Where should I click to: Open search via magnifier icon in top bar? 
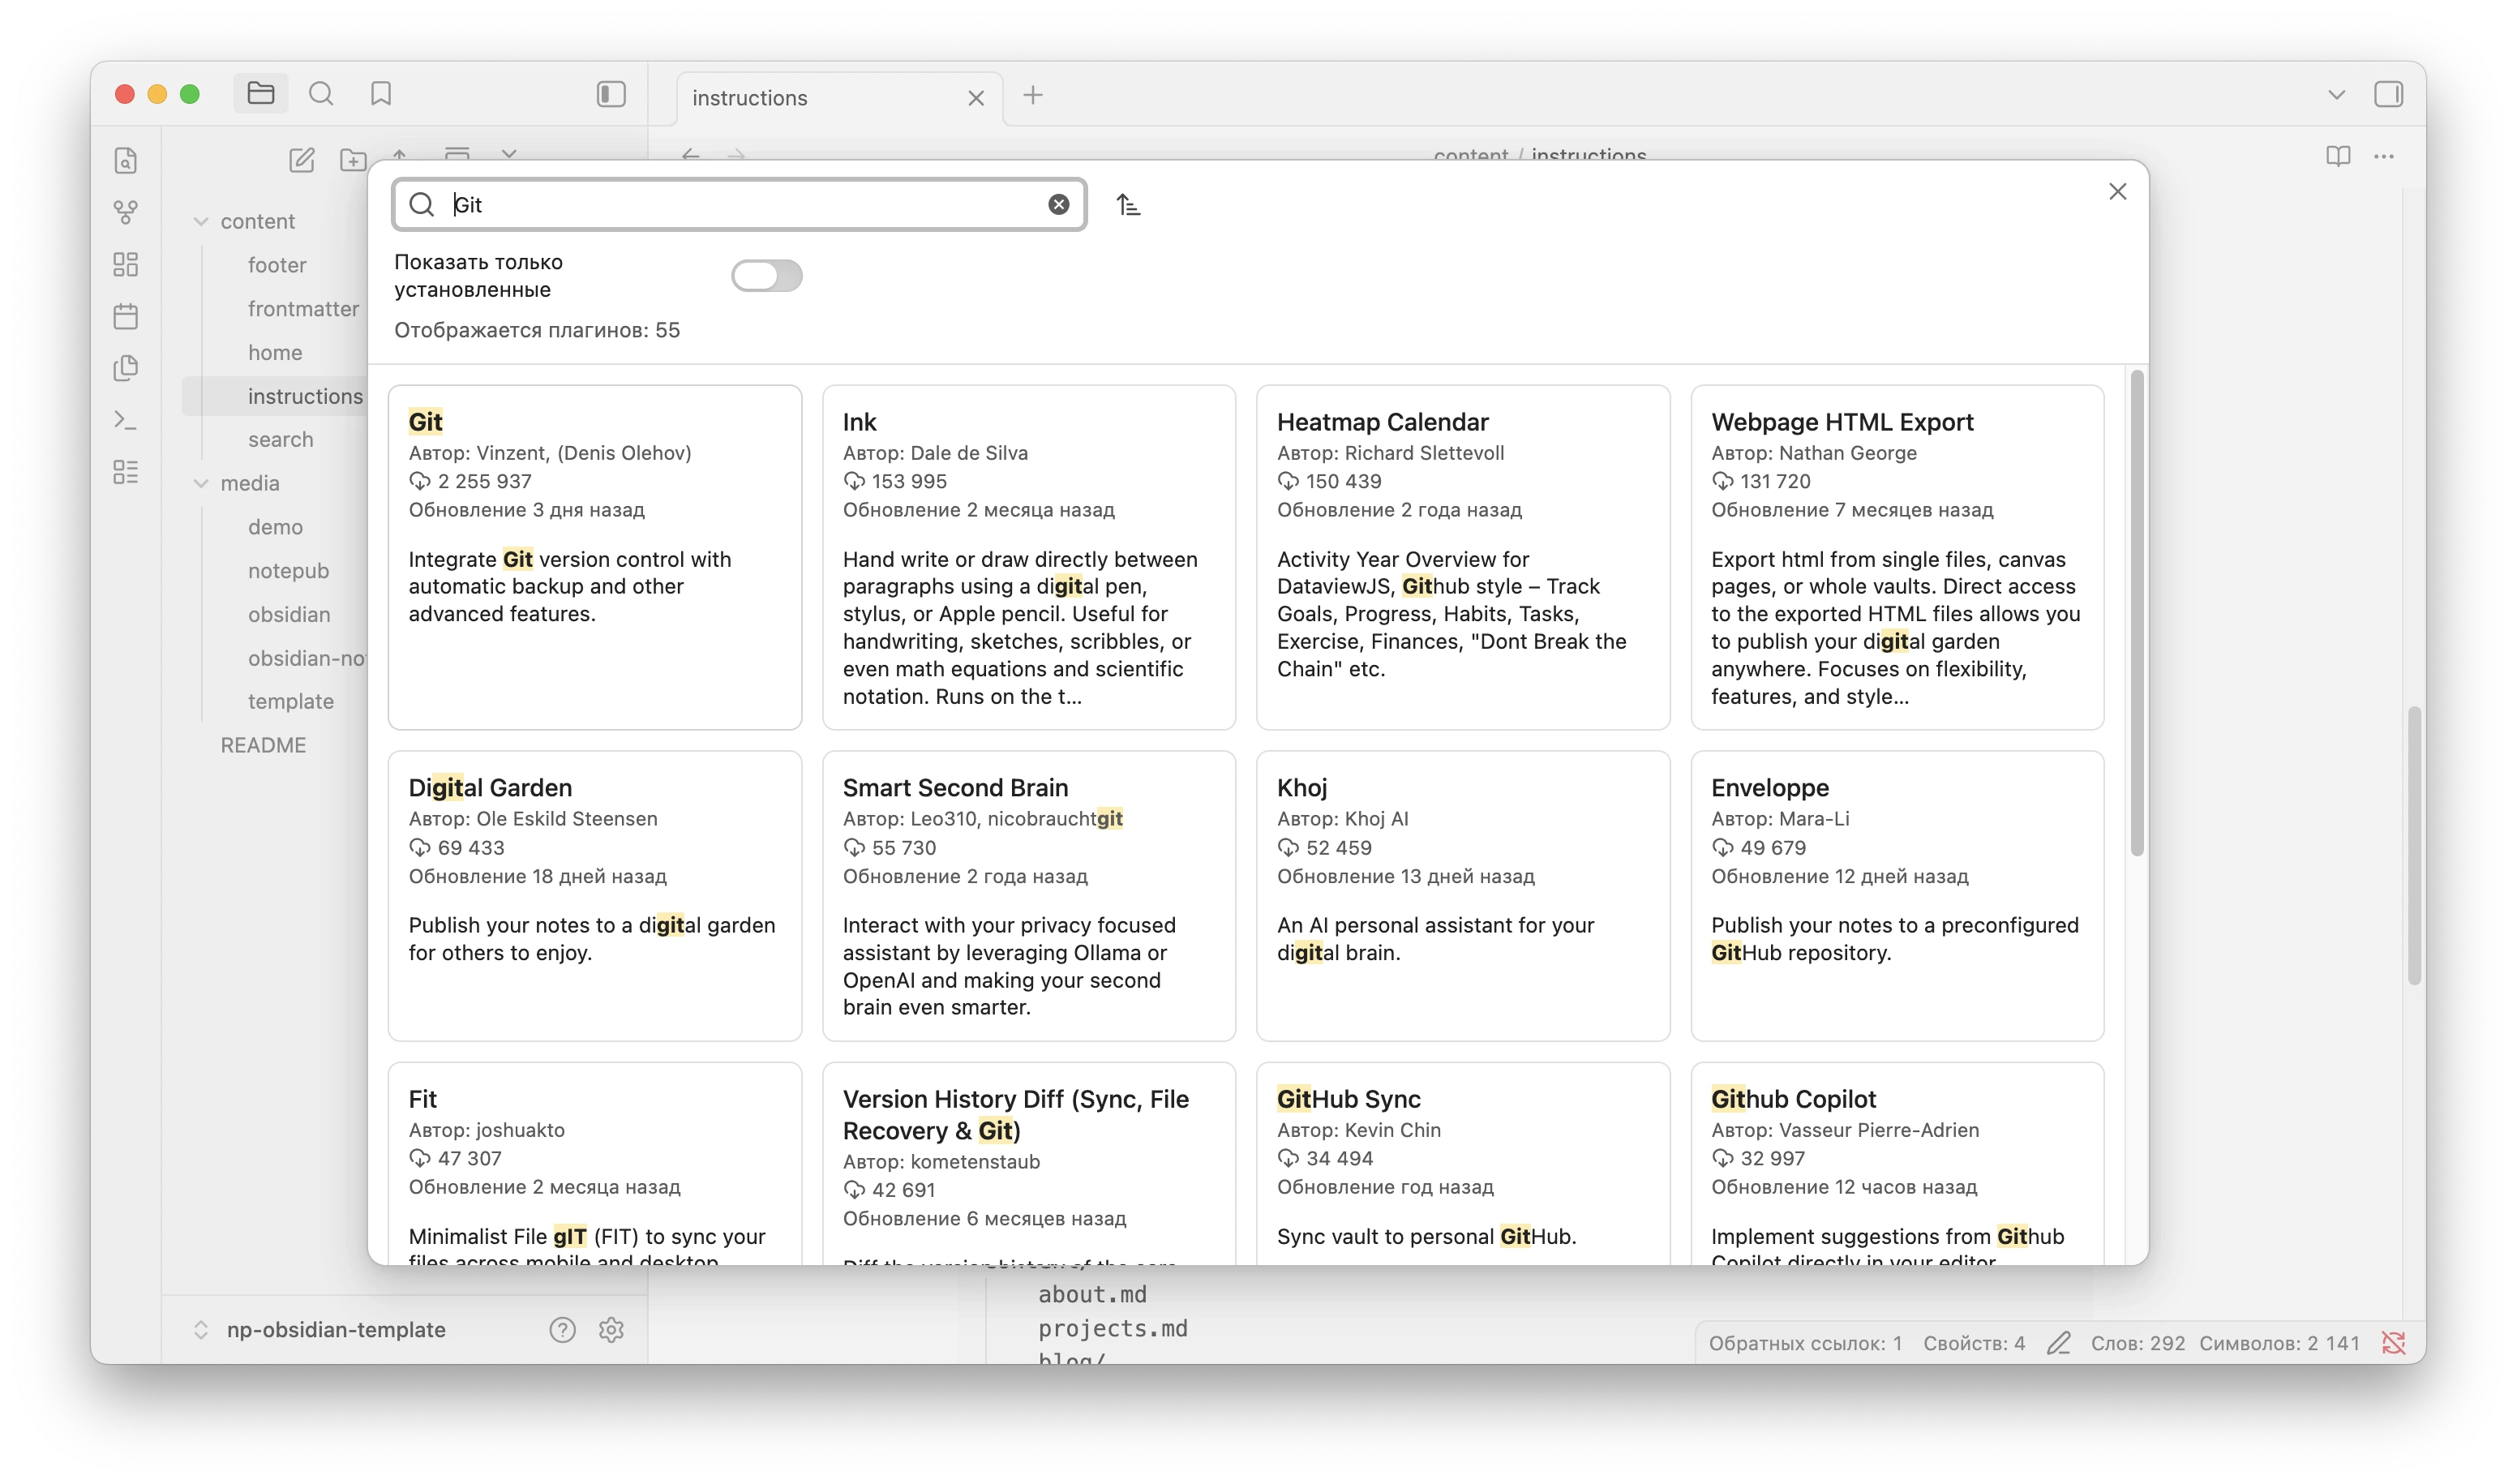(321, 94)
